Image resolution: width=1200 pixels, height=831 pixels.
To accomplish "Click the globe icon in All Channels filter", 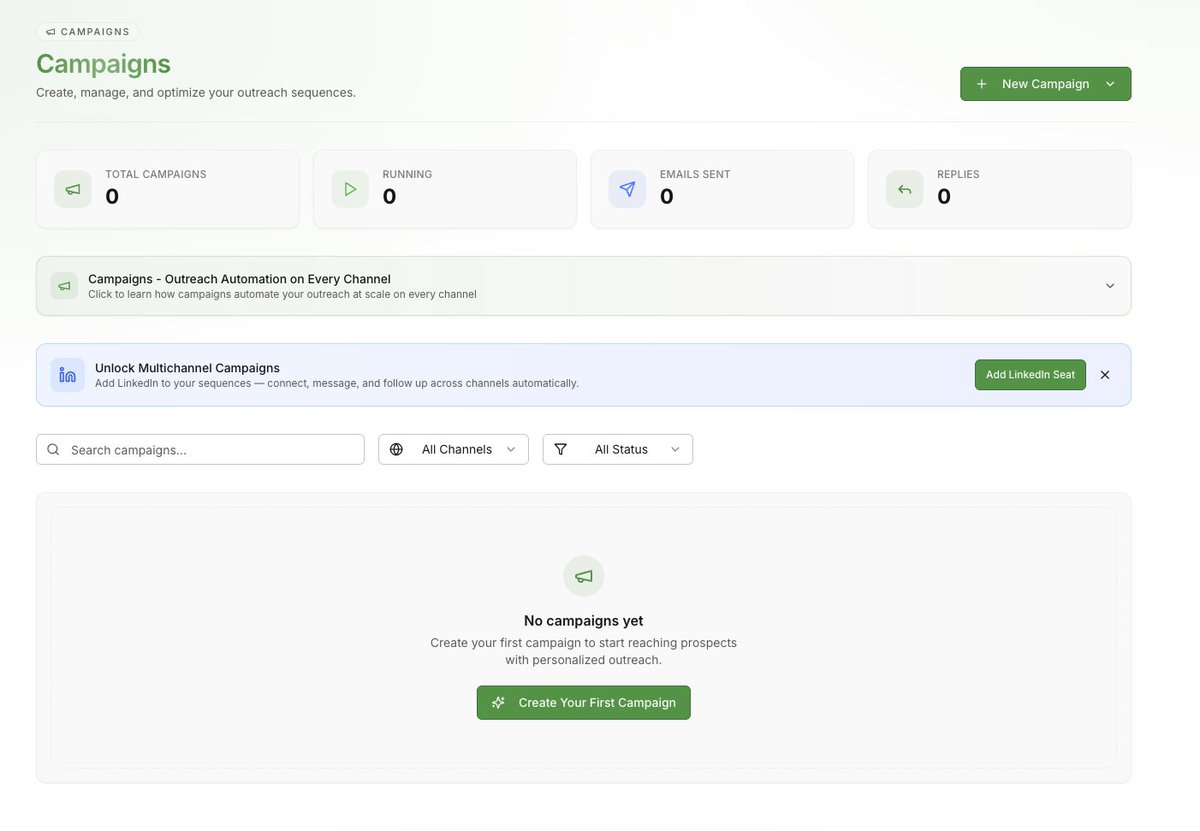I will (x=396, y=449).
